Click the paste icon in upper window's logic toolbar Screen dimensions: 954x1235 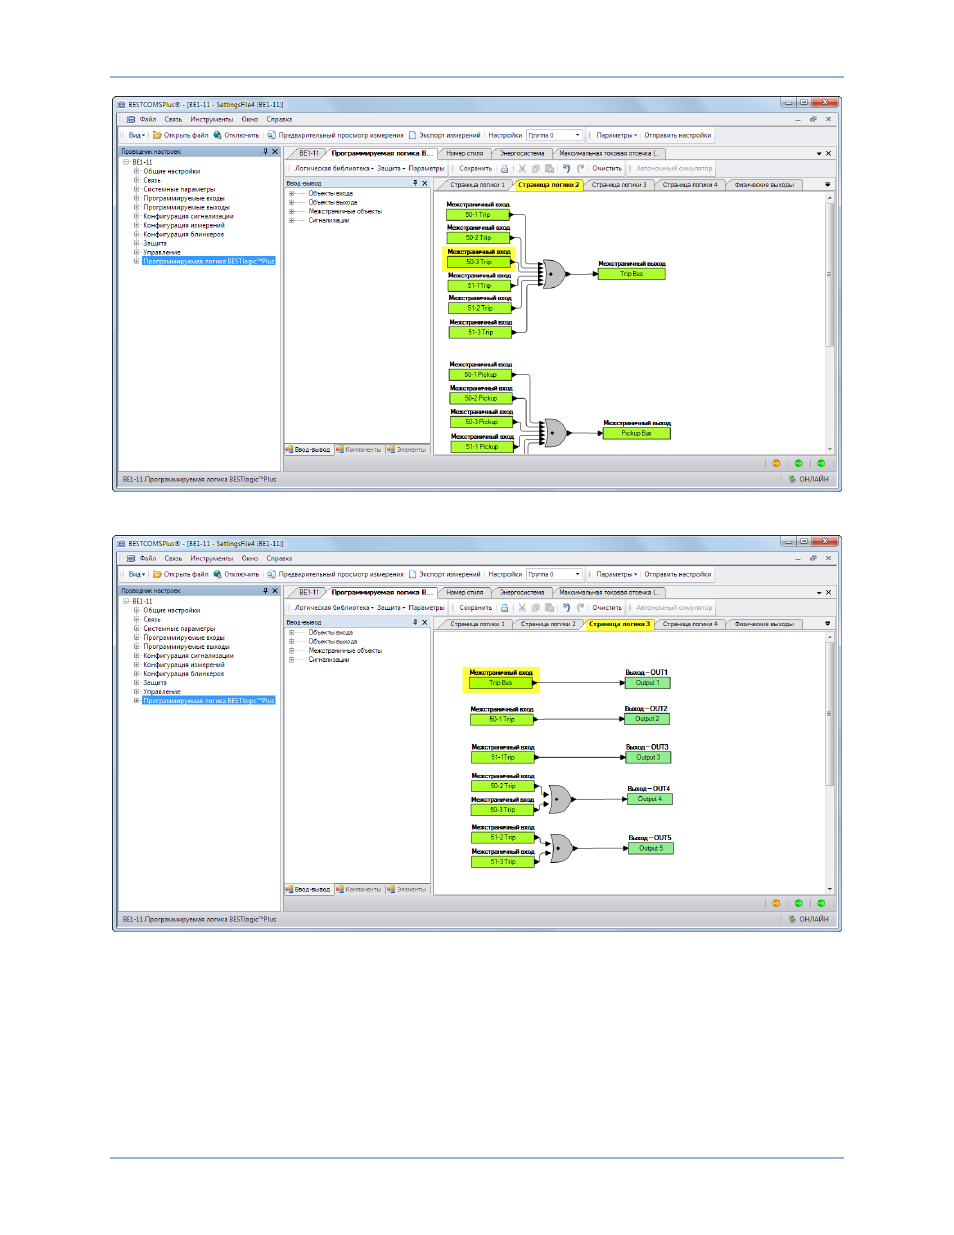coord(549,169)
